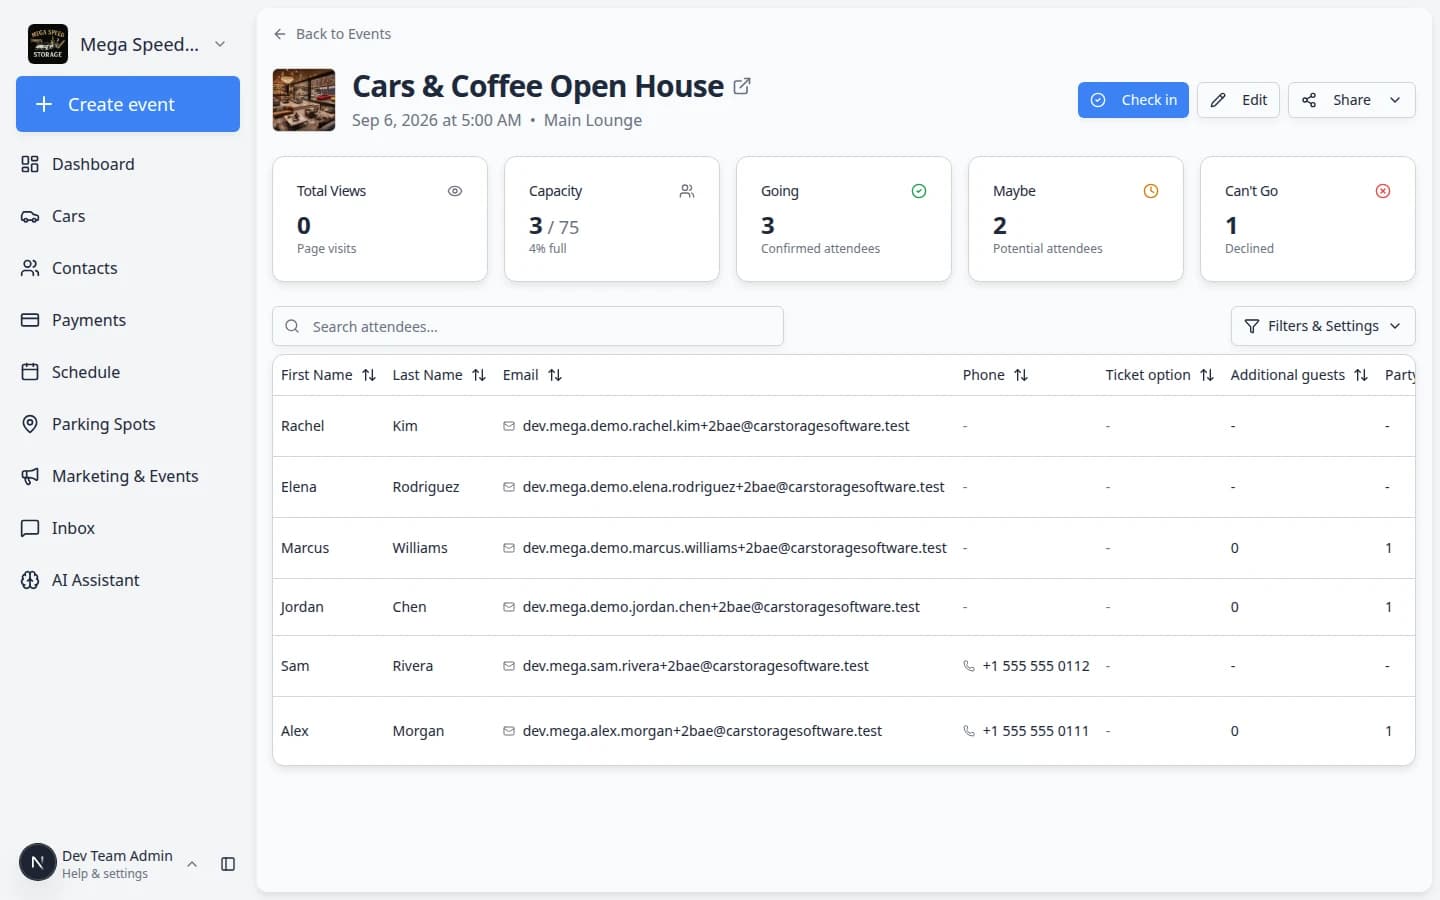Click Marcus Williams's email envelope icon

coord(509,548)
